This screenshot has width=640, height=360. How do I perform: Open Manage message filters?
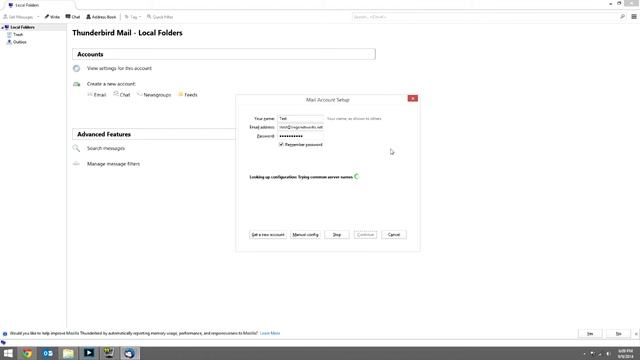click(113, 164)
